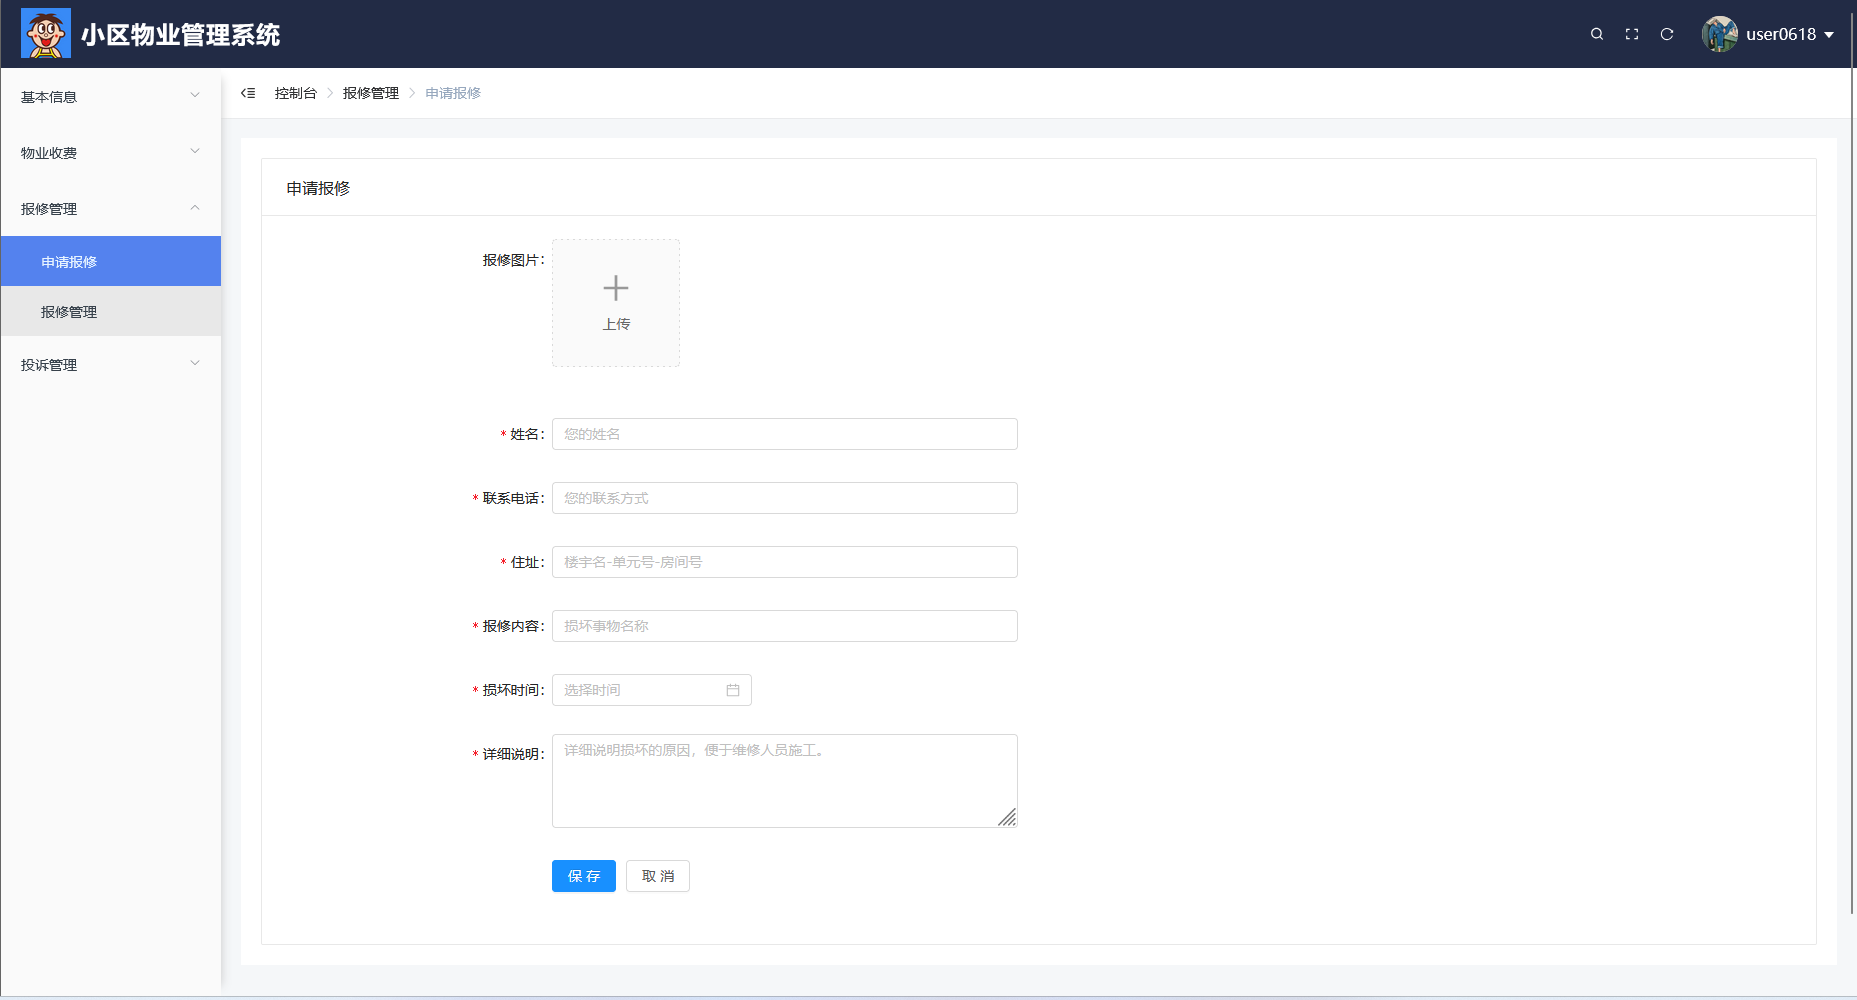The image size is (1857, 1000).
Task: Open the search icon in header
Action: tap(1597, 34)
